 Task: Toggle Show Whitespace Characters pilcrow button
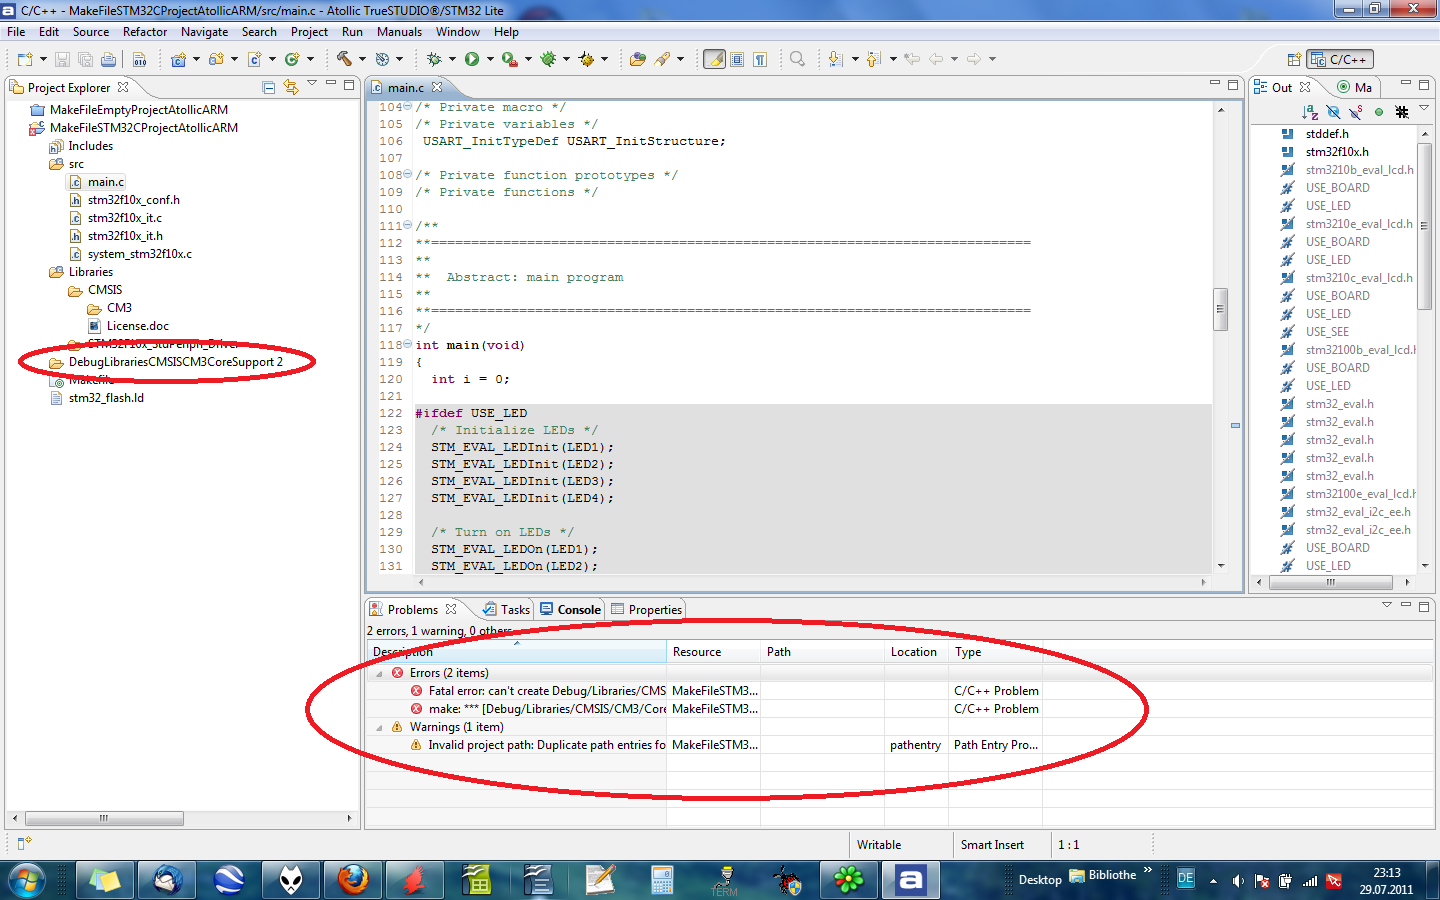(x=760, y=59)
